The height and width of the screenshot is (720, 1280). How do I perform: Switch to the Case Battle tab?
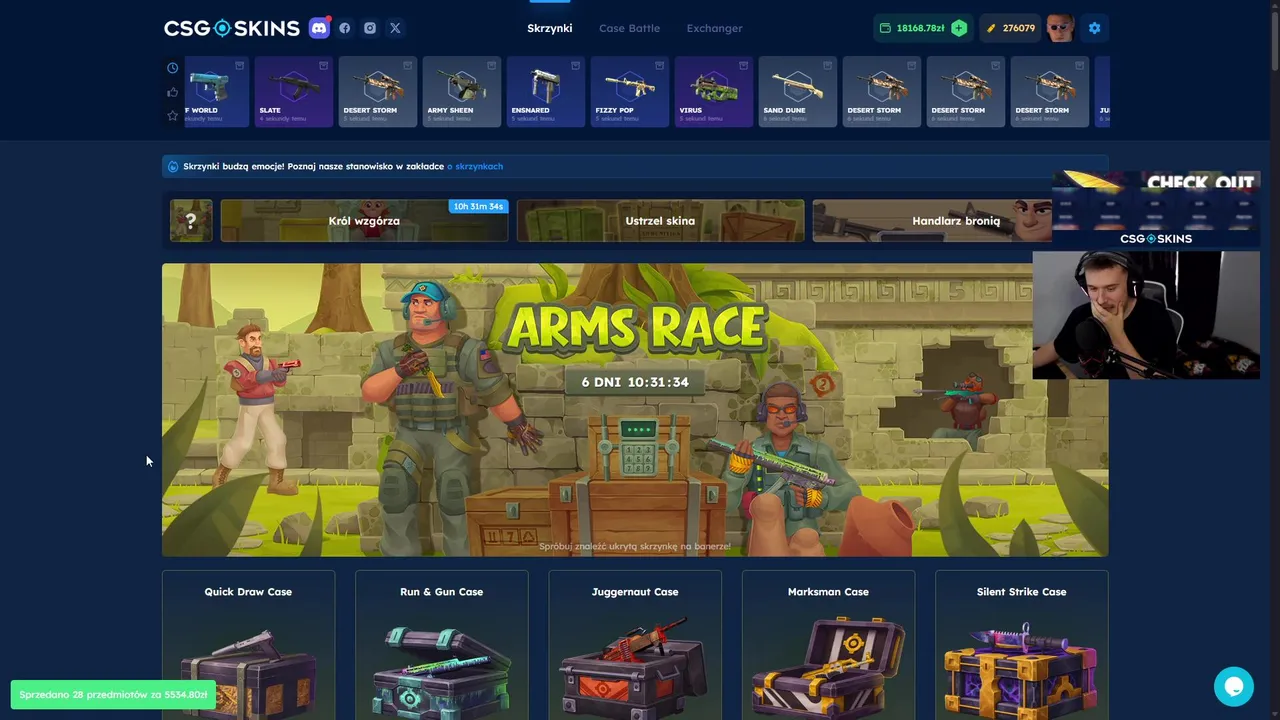629,28
